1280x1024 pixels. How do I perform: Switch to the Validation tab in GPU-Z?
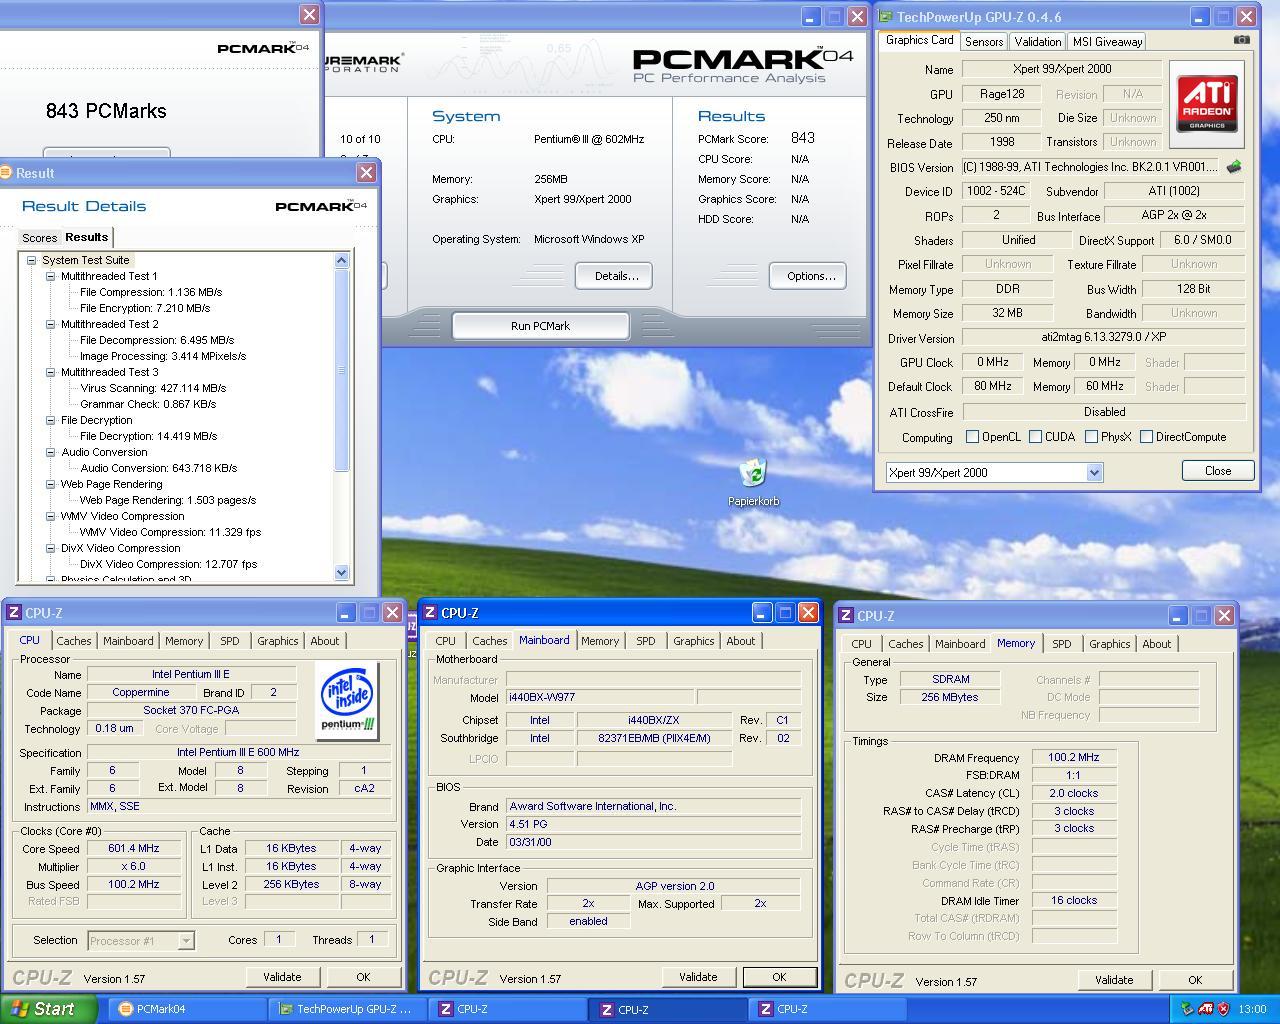1038,42
